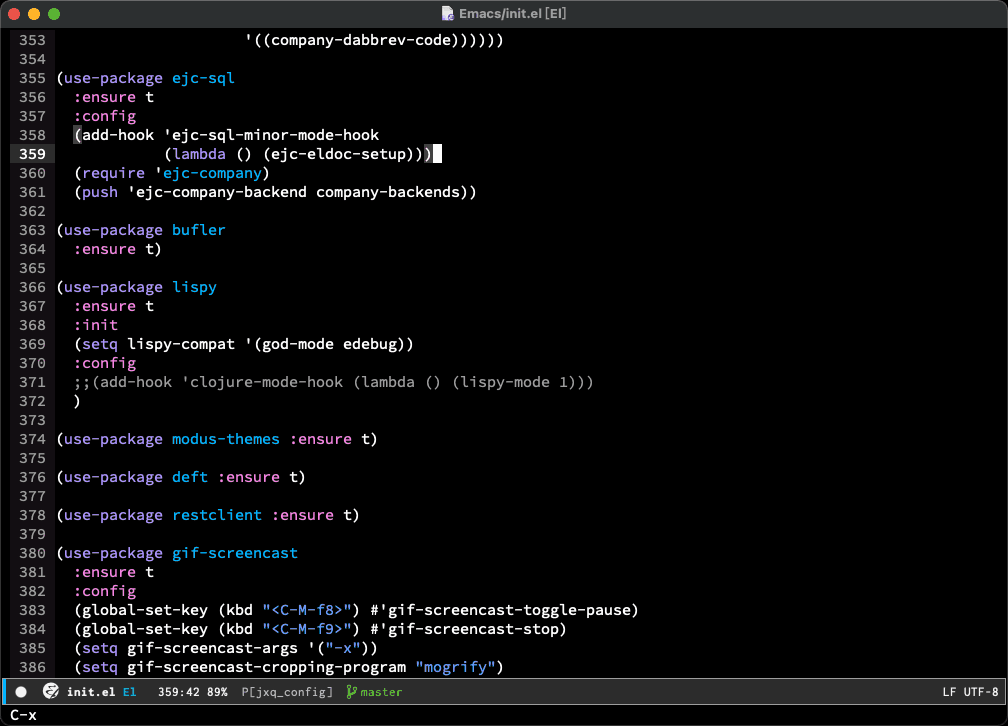Click the master branch label
1008x726 pixels.
pos(381,692)
